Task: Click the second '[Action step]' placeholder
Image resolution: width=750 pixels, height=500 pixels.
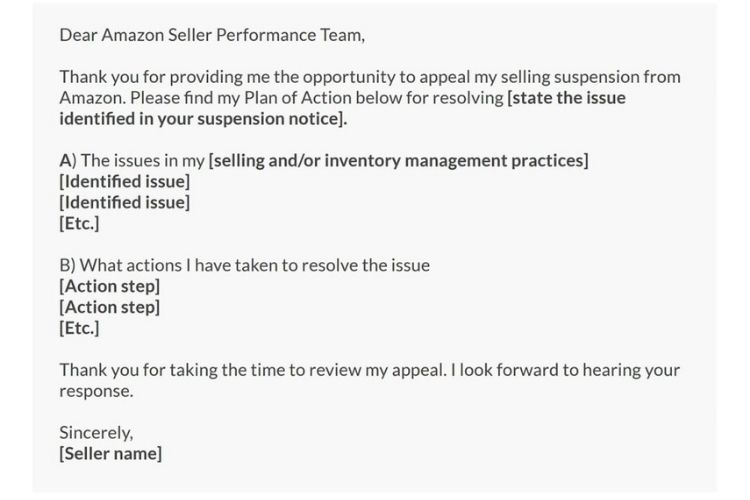Action: click(x=110, y=307)
